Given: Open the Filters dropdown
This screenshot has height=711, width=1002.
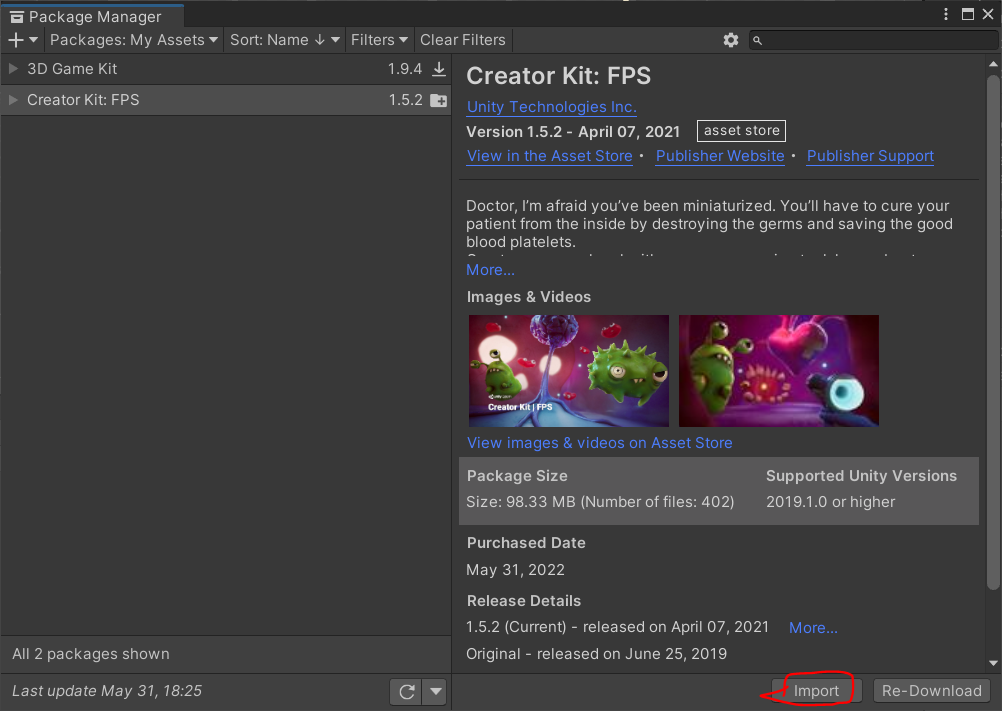Looking at the screenshot, I should 379,40.
